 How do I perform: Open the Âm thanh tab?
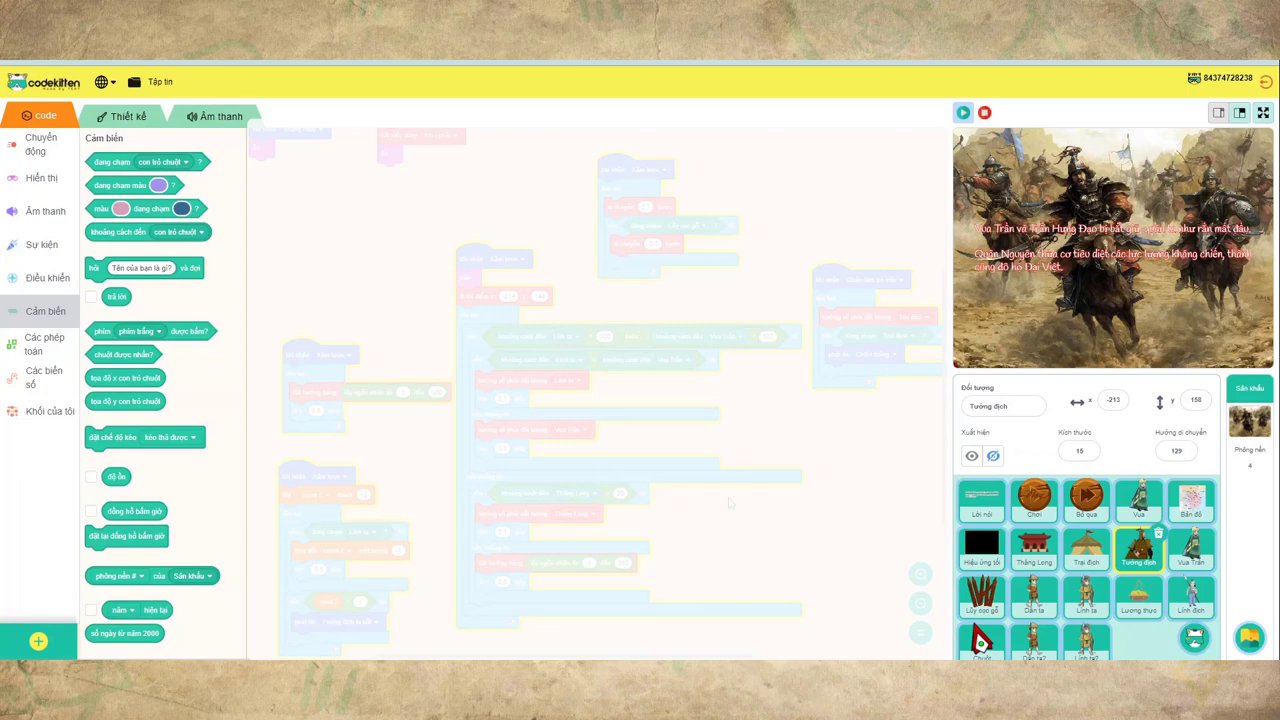pos(214,117)
